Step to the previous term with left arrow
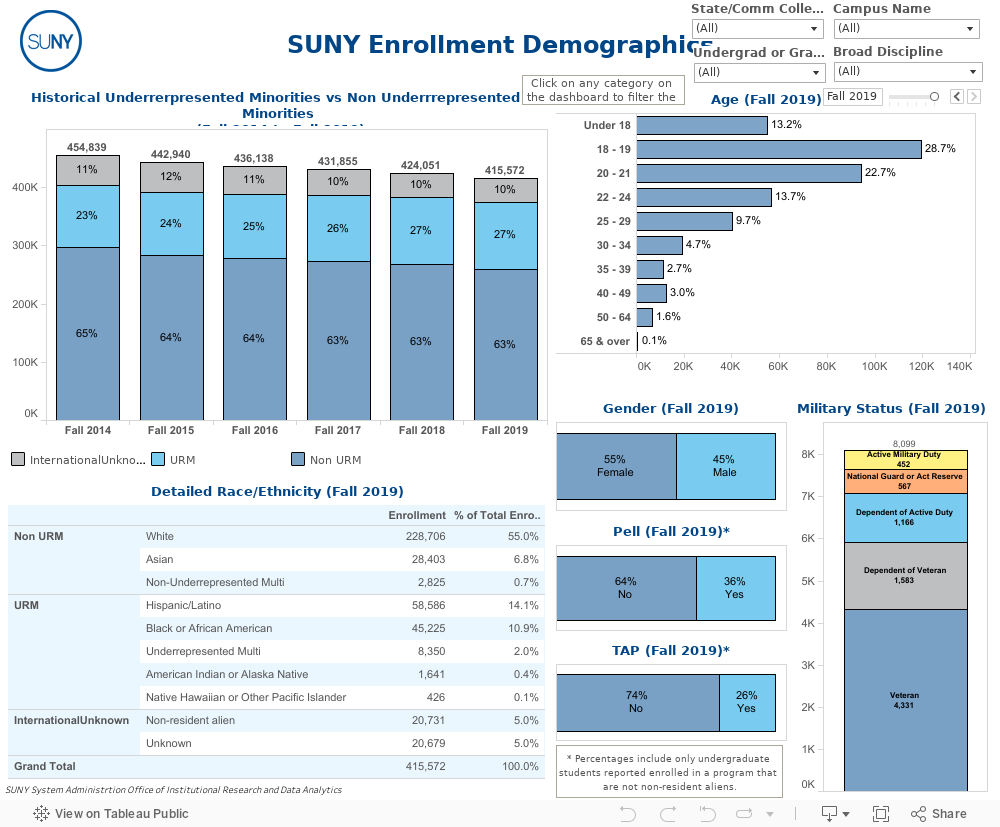This screenshot has height=827, width=1000. [x=957, y=96]
